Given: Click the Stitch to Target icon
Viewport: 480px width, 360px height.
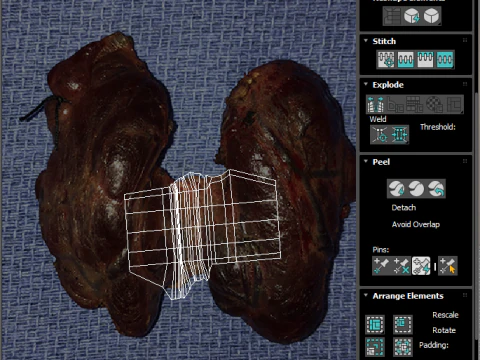Looking at the screenshot, I should [x=386, y=59].
